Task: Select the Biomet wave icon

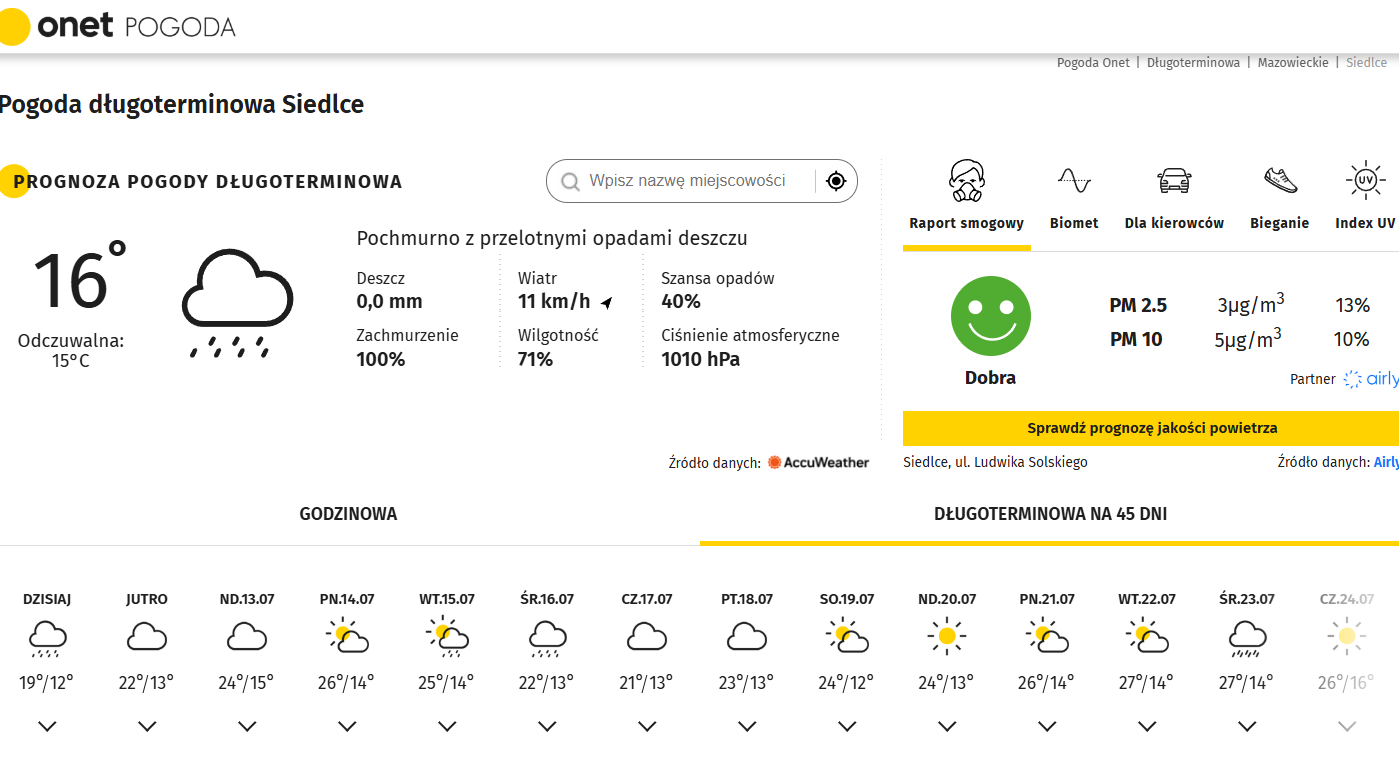Action: (x=1074, y=181)
